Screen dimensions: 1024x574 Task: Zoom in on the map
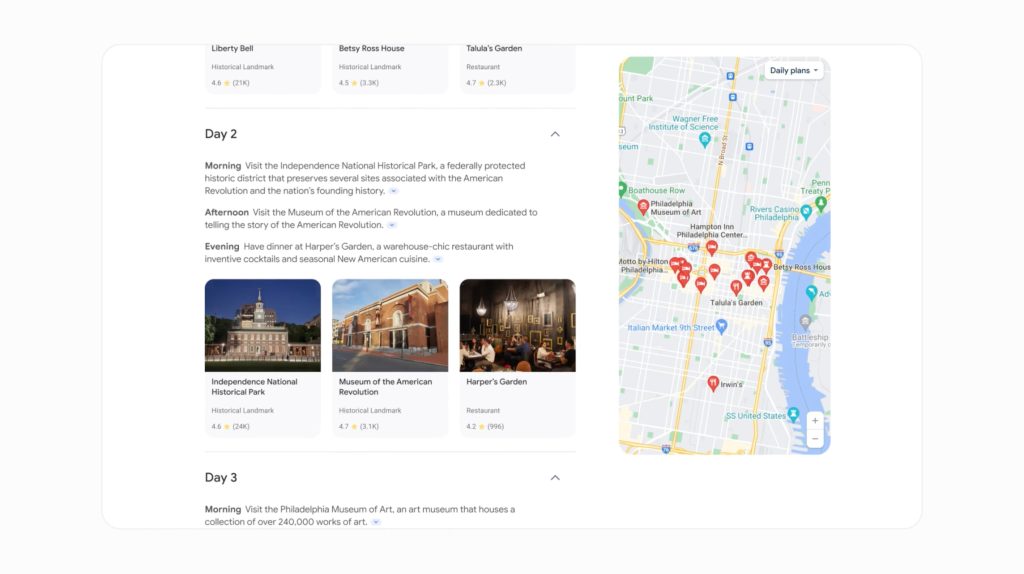pos(815,421)
